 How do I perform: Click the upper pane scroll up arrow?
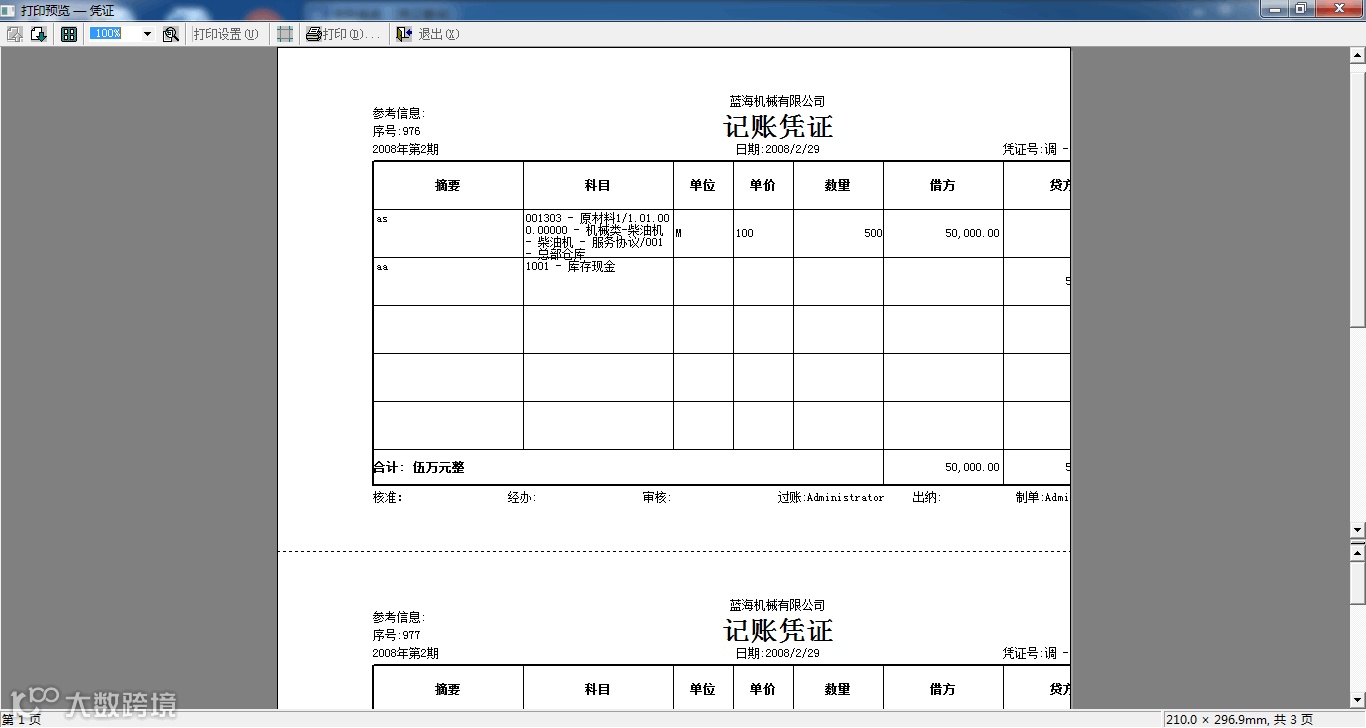tap(1358, 54)
